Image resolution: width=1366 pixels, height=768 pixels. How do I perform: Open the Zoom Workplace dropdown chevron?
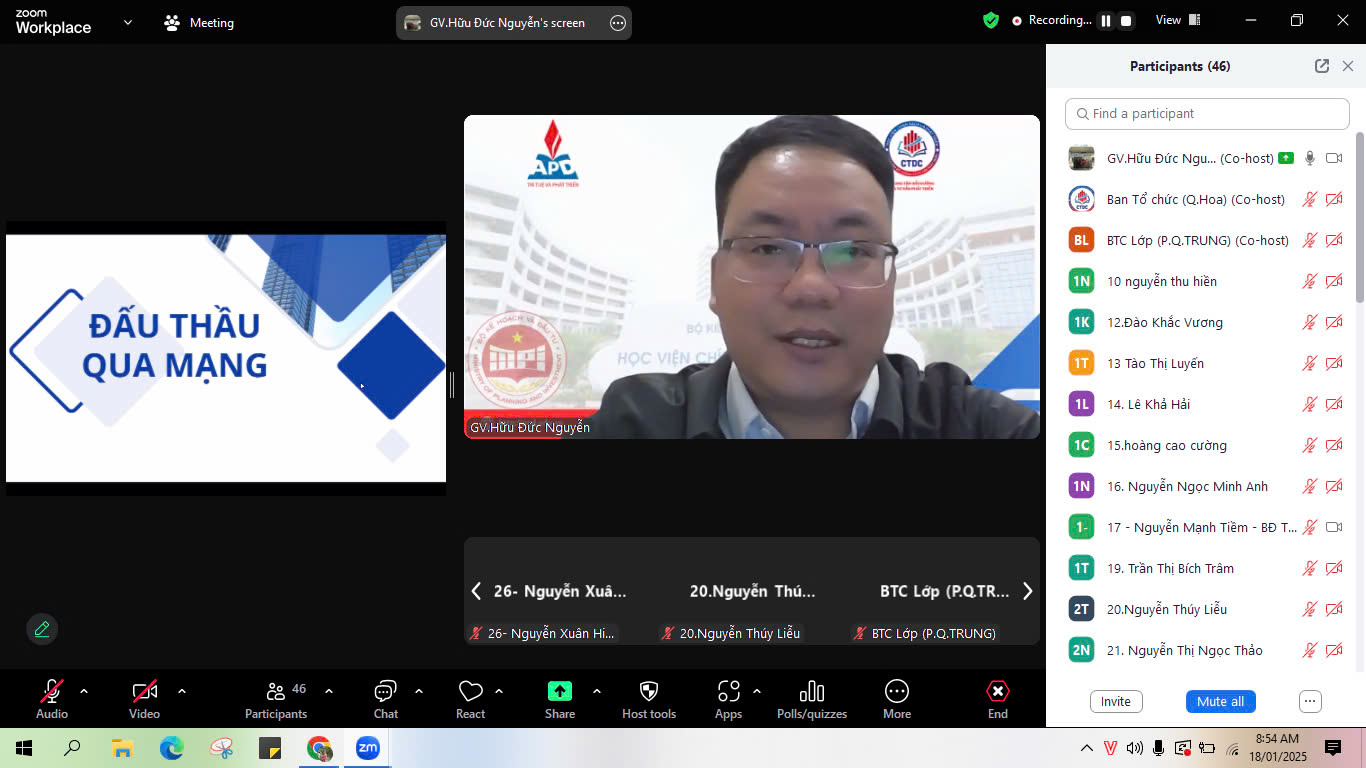click(x=128, y=22)
